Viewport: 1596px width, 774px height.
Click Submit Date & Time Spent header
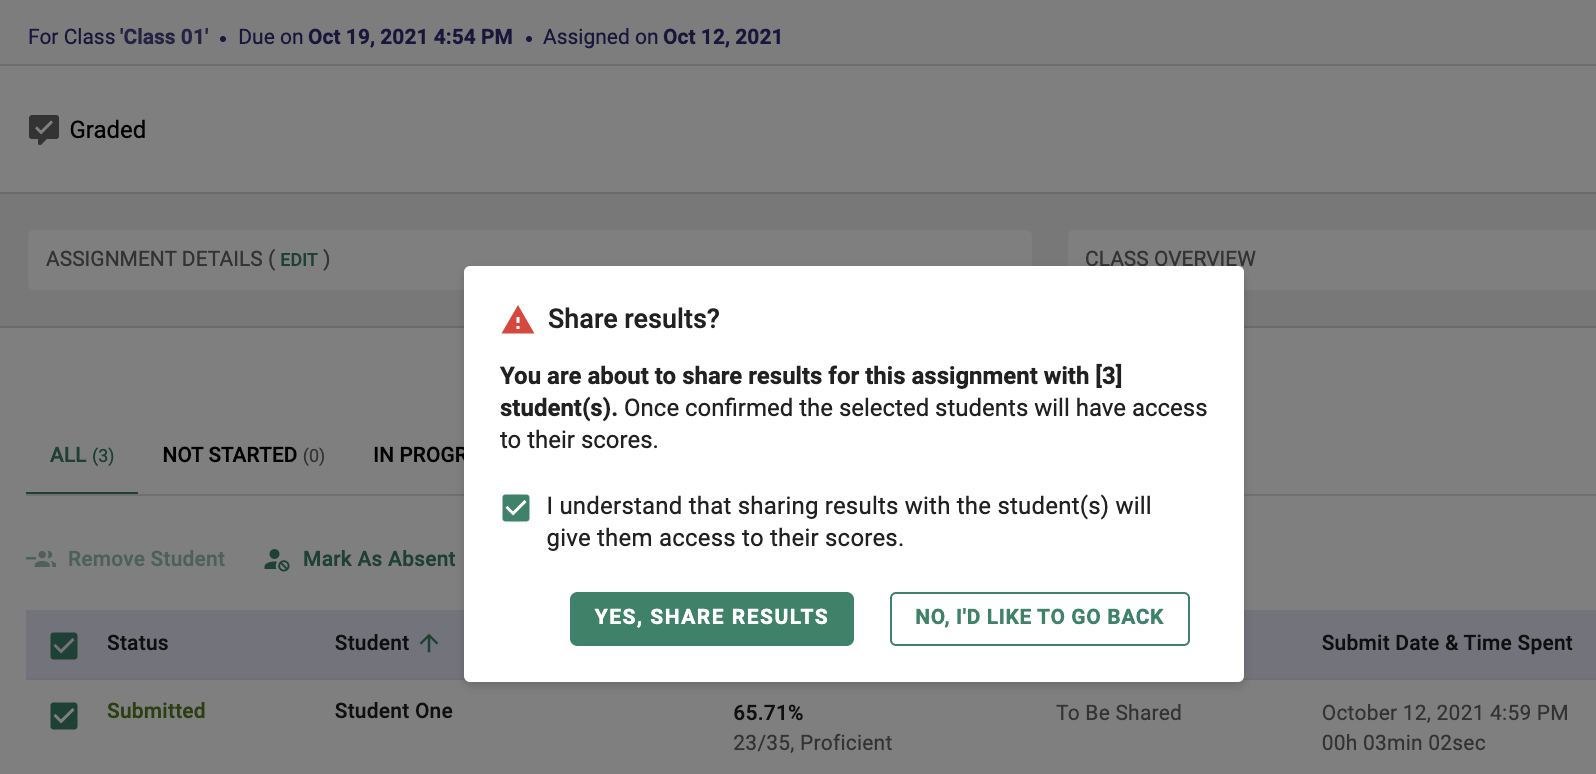(x=1446, y=643)
